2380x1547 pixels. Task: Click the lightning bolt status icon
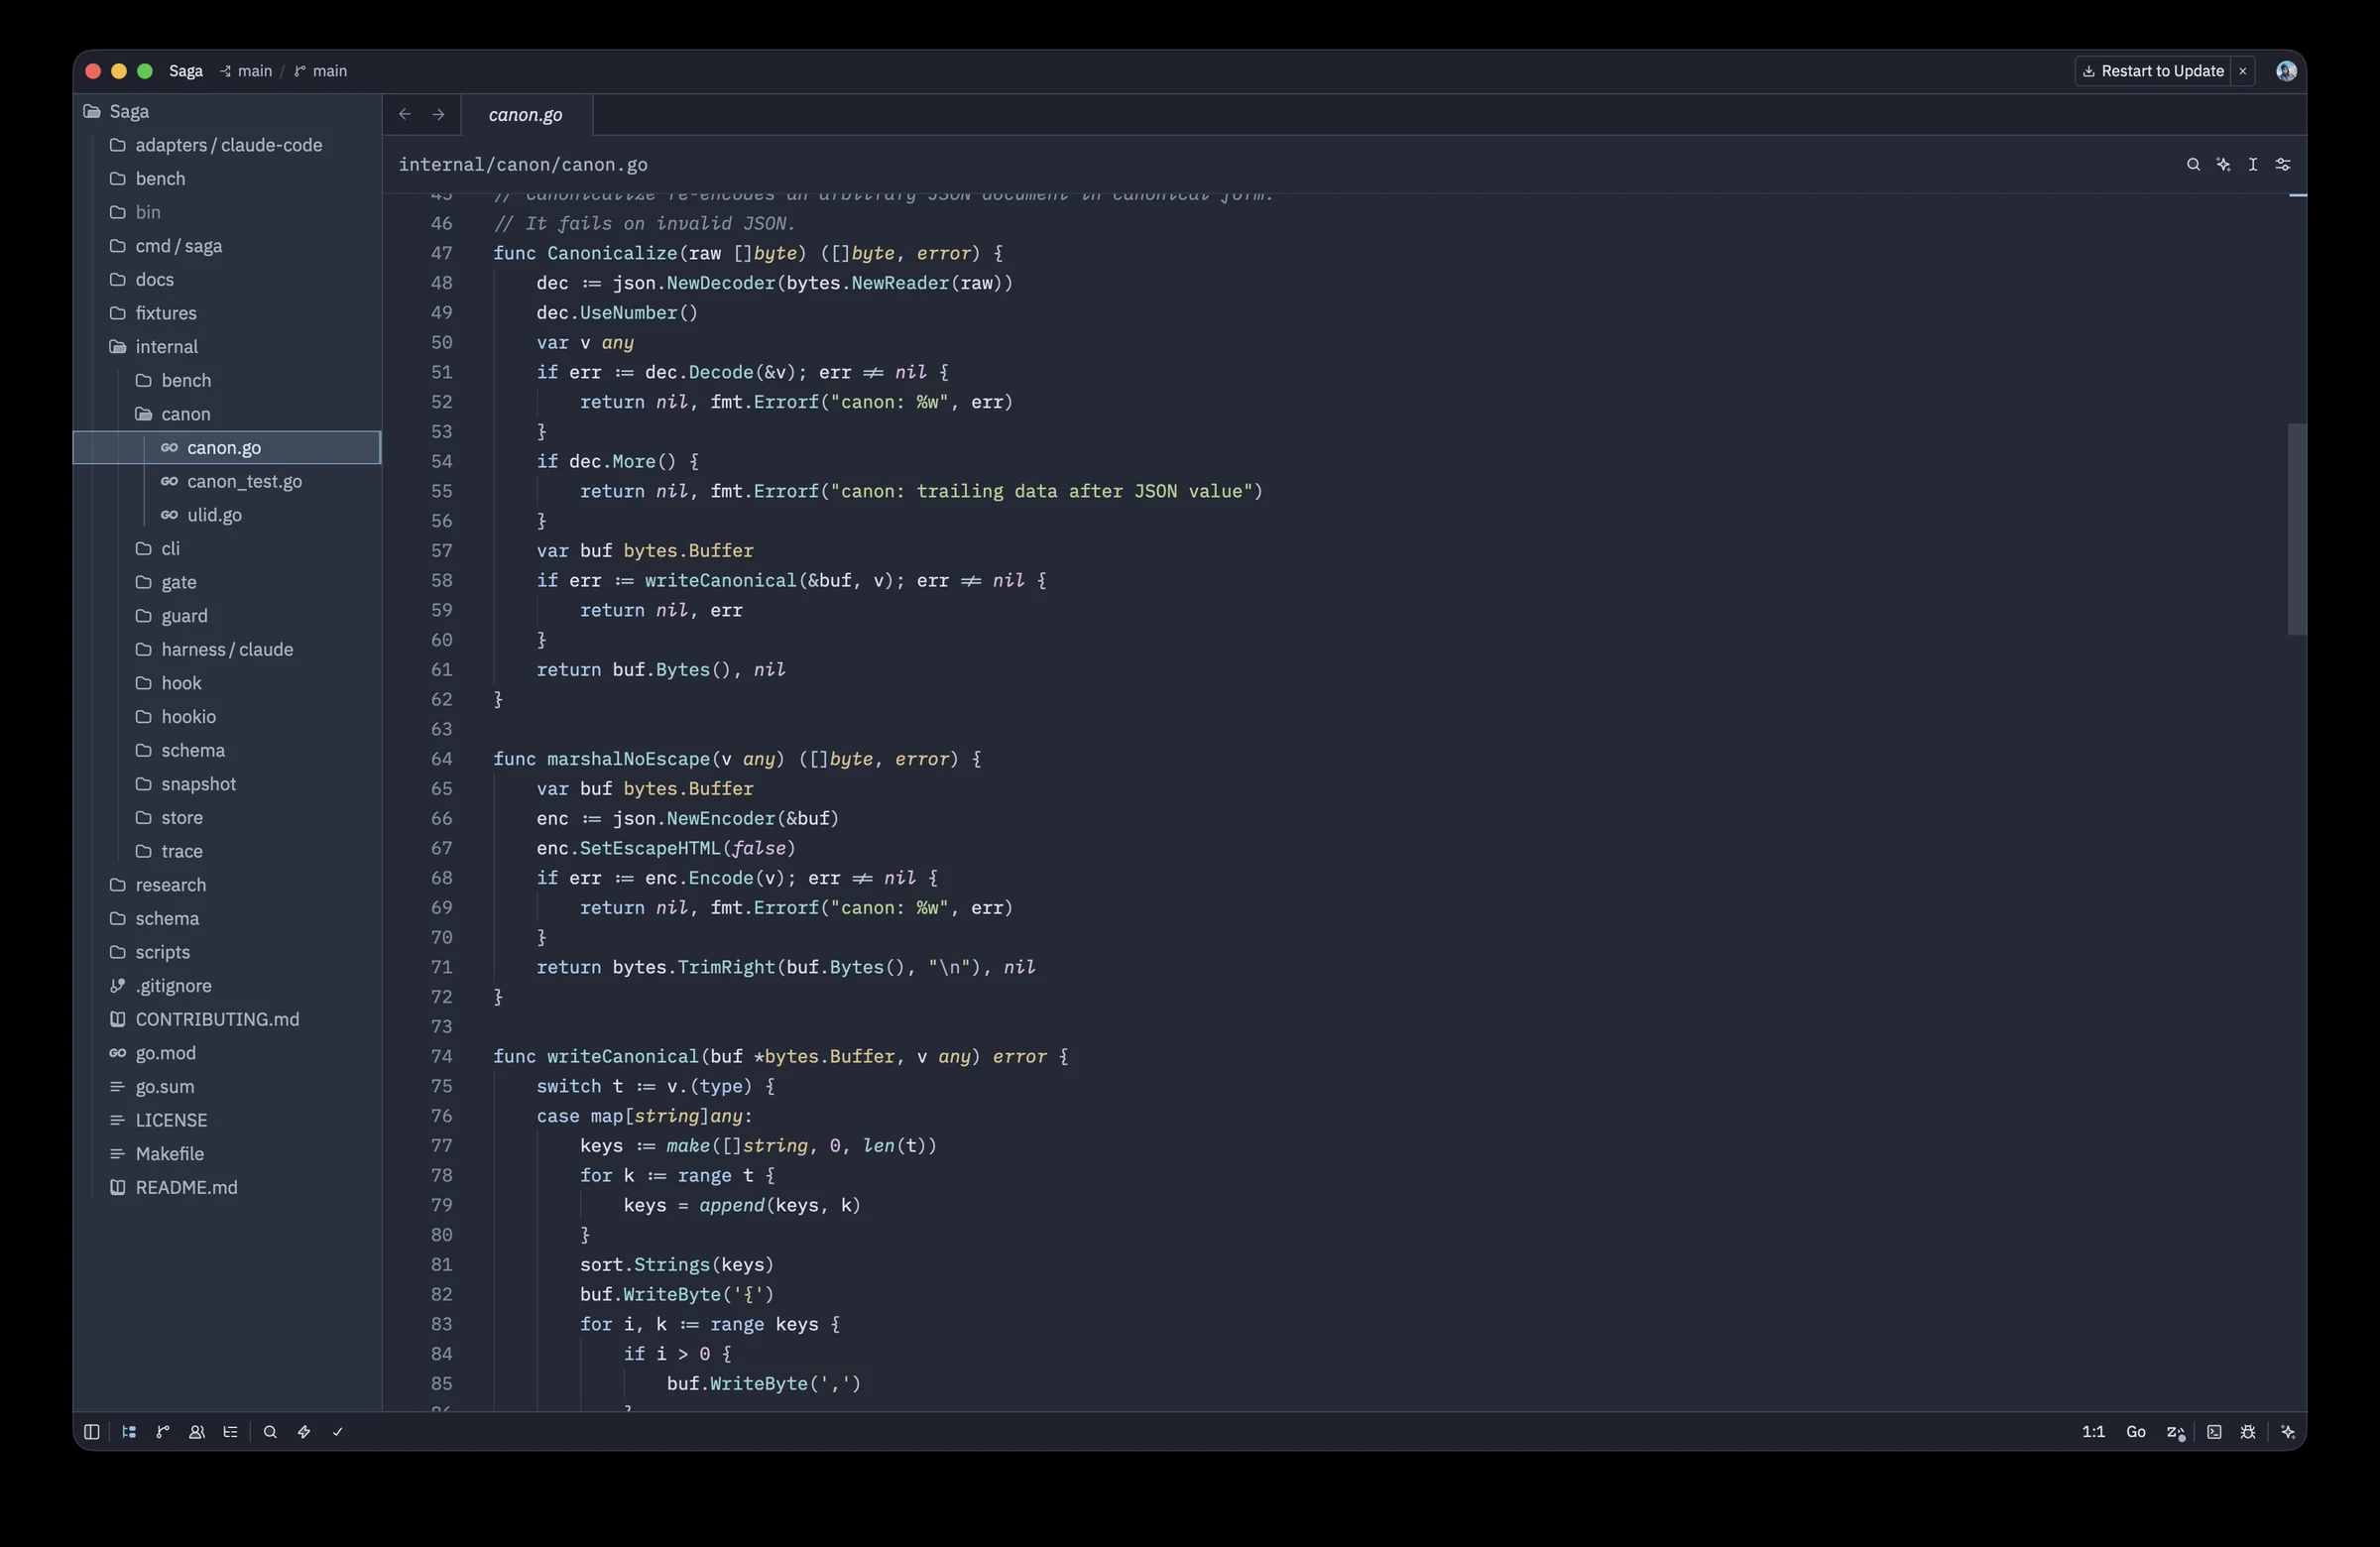click(304, 1431)
